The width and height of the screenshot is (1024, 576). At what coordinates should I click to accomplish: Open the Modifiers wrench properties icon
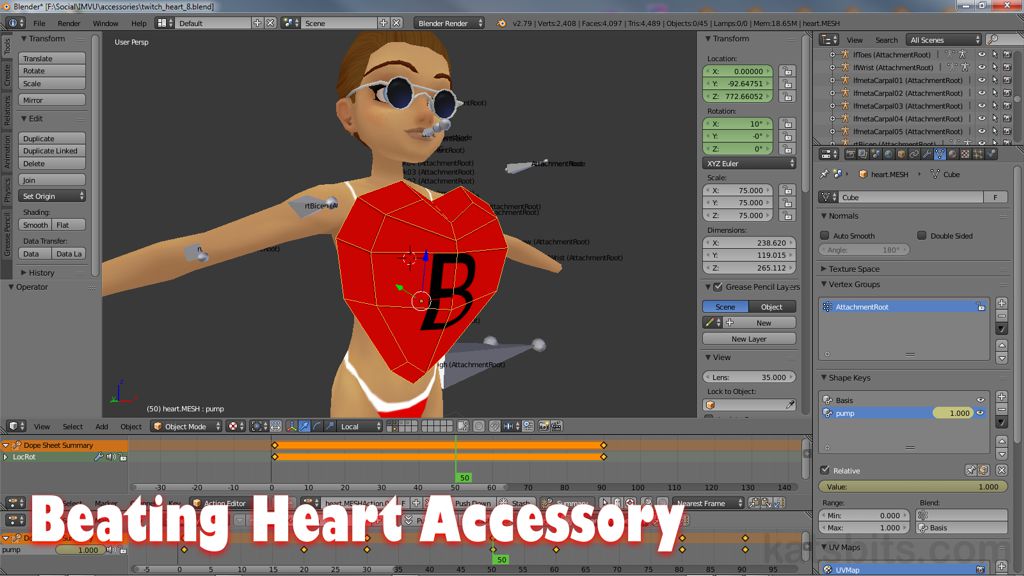pyautogui.click(x=927, y=154)
